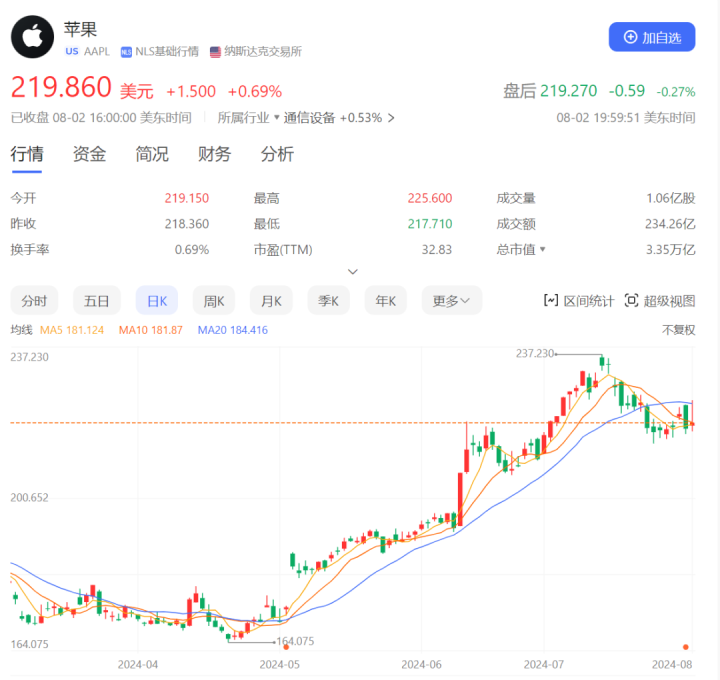Select 五日 chart period
This screenshot has width=720, height=680.
97,301
